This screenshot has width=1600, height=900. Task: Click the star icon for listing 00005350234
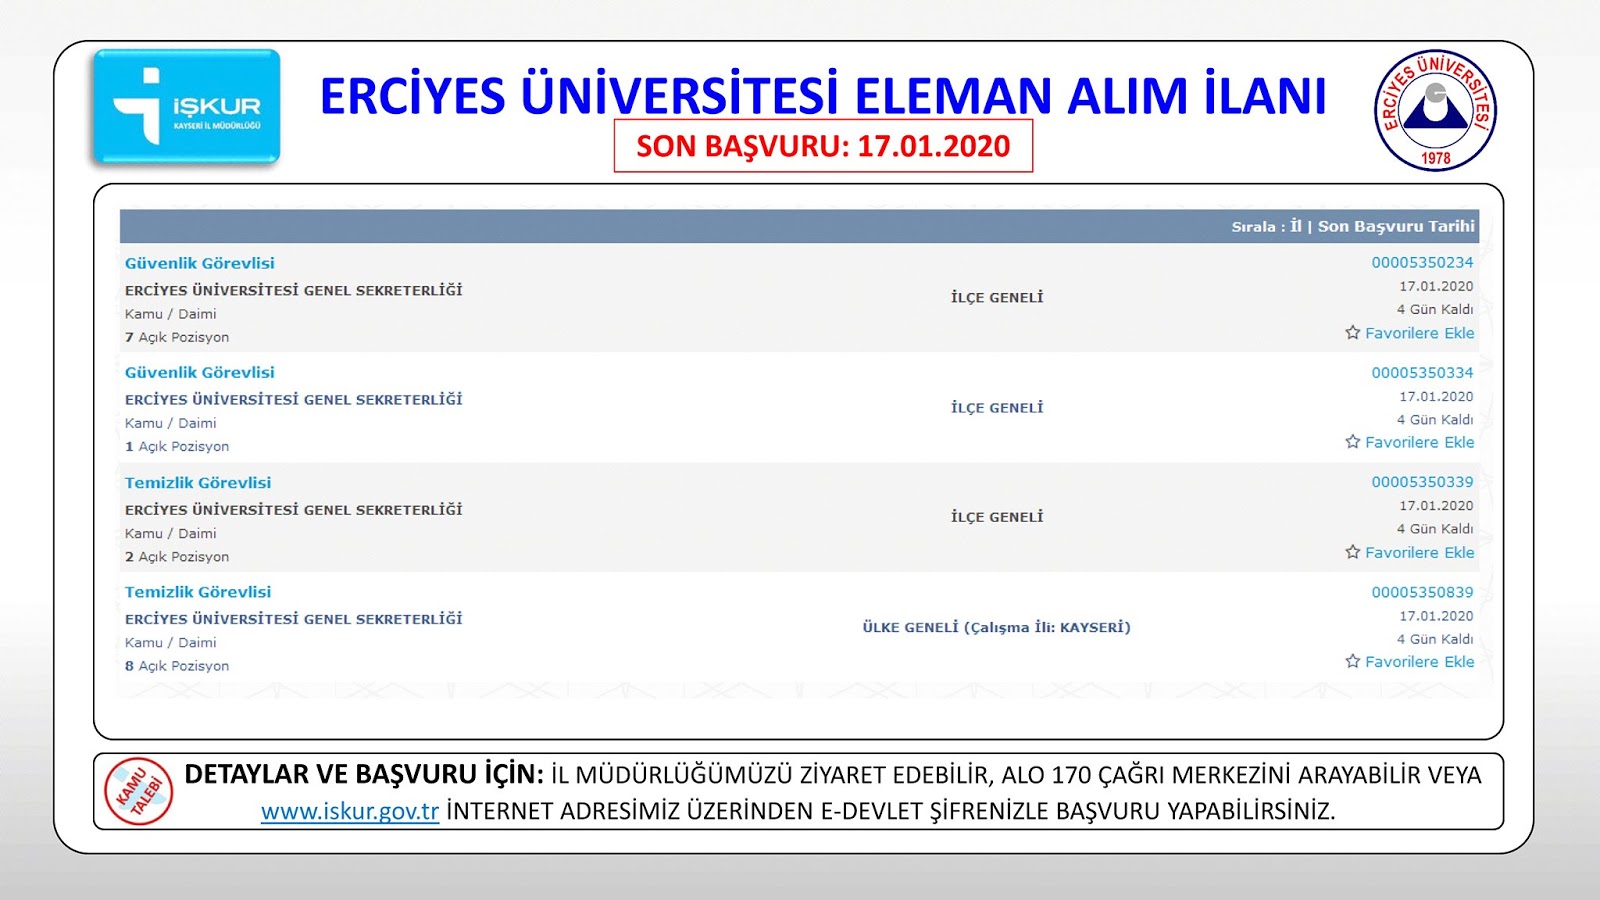(1352, 332)
